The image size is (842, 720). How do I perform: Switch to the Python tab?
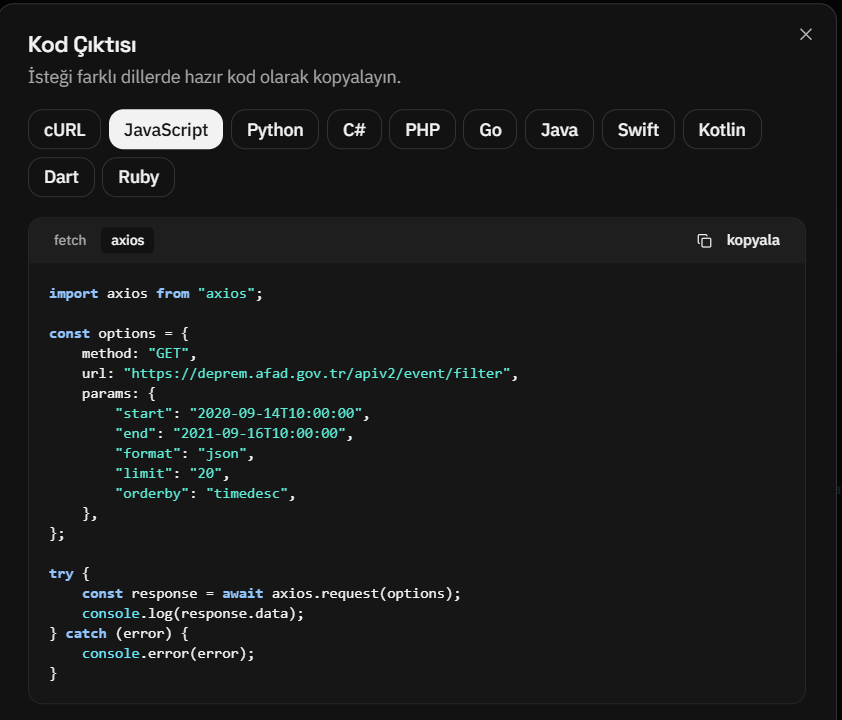tap(275, 129)
